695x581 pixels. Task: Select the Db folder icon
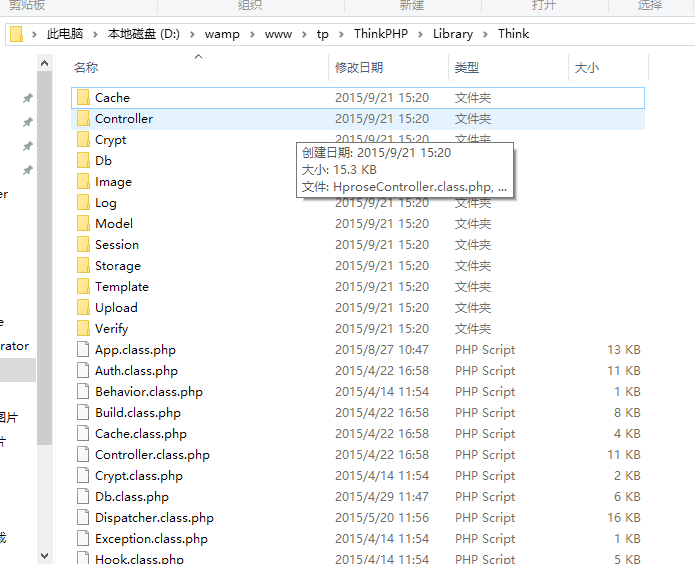83,160
